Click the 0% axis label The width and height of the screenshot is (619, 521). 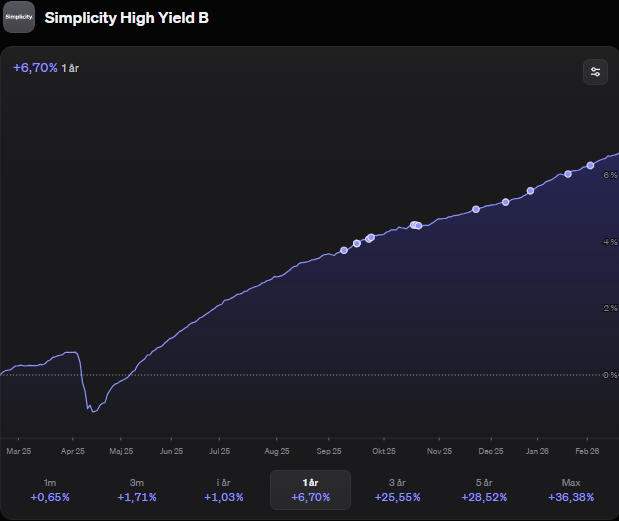point(610,375)
